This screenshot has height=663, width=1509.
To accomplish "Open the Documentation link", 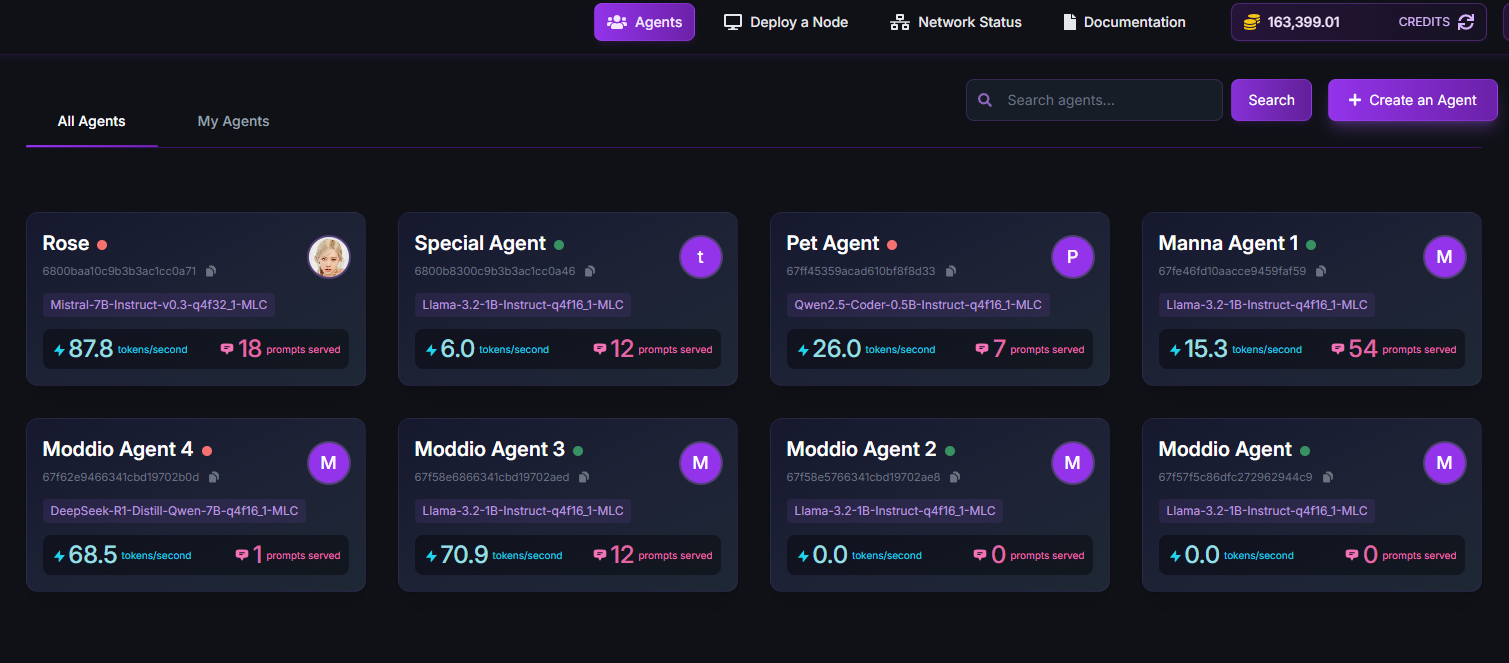I will coord(1124,22).
